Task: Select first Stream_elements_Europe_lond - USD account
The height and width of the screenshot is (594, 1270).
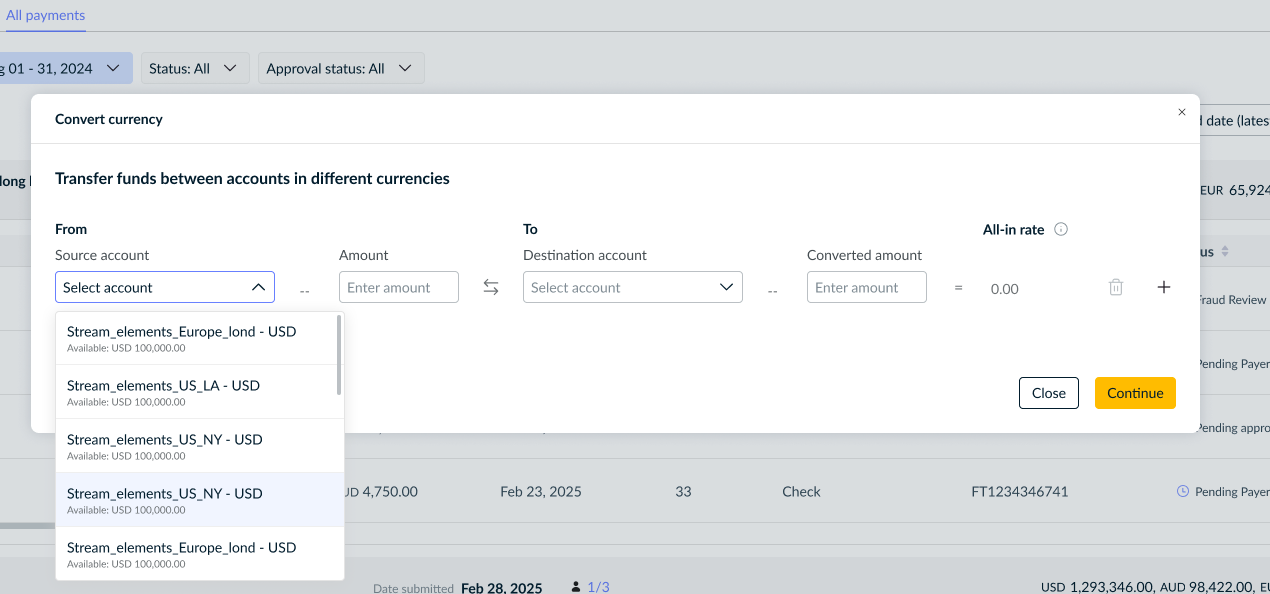Action: click(x=195, y=338)
